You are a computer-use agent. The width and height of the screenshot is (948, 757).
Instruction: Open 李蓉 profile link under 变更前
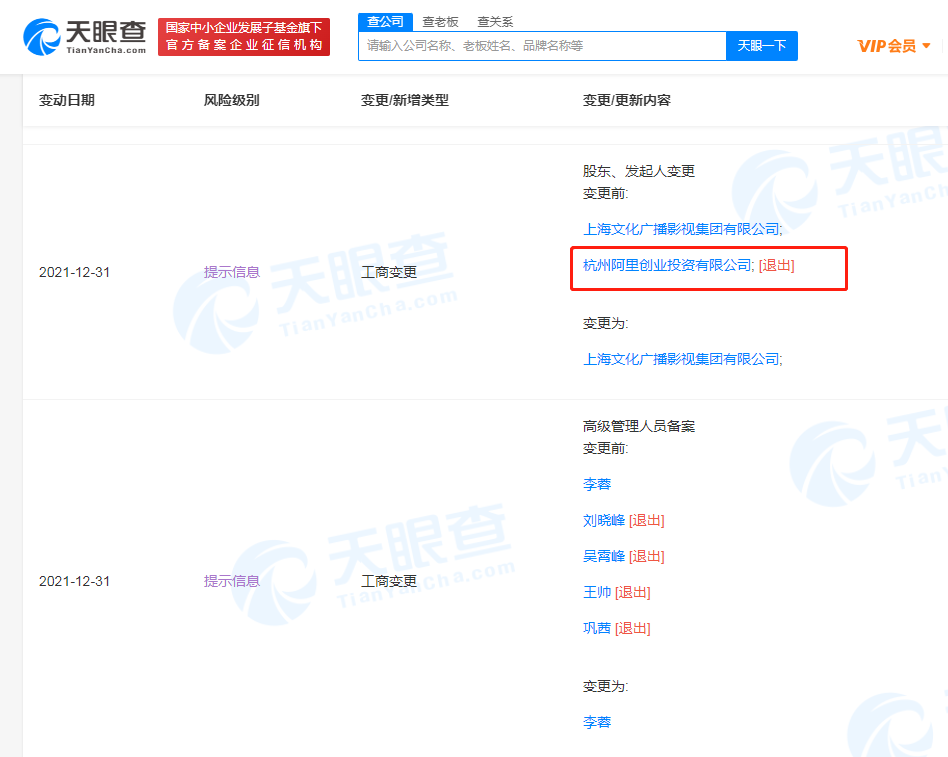[x=597, y=484]
